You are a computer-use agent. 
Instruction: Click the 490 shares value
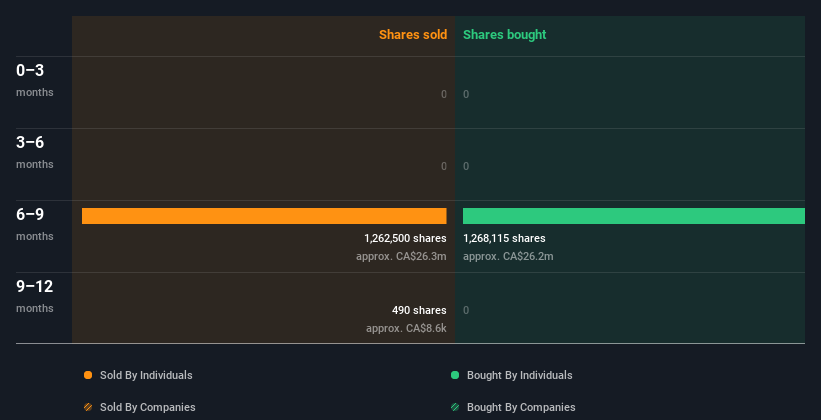tap(419, 310)
